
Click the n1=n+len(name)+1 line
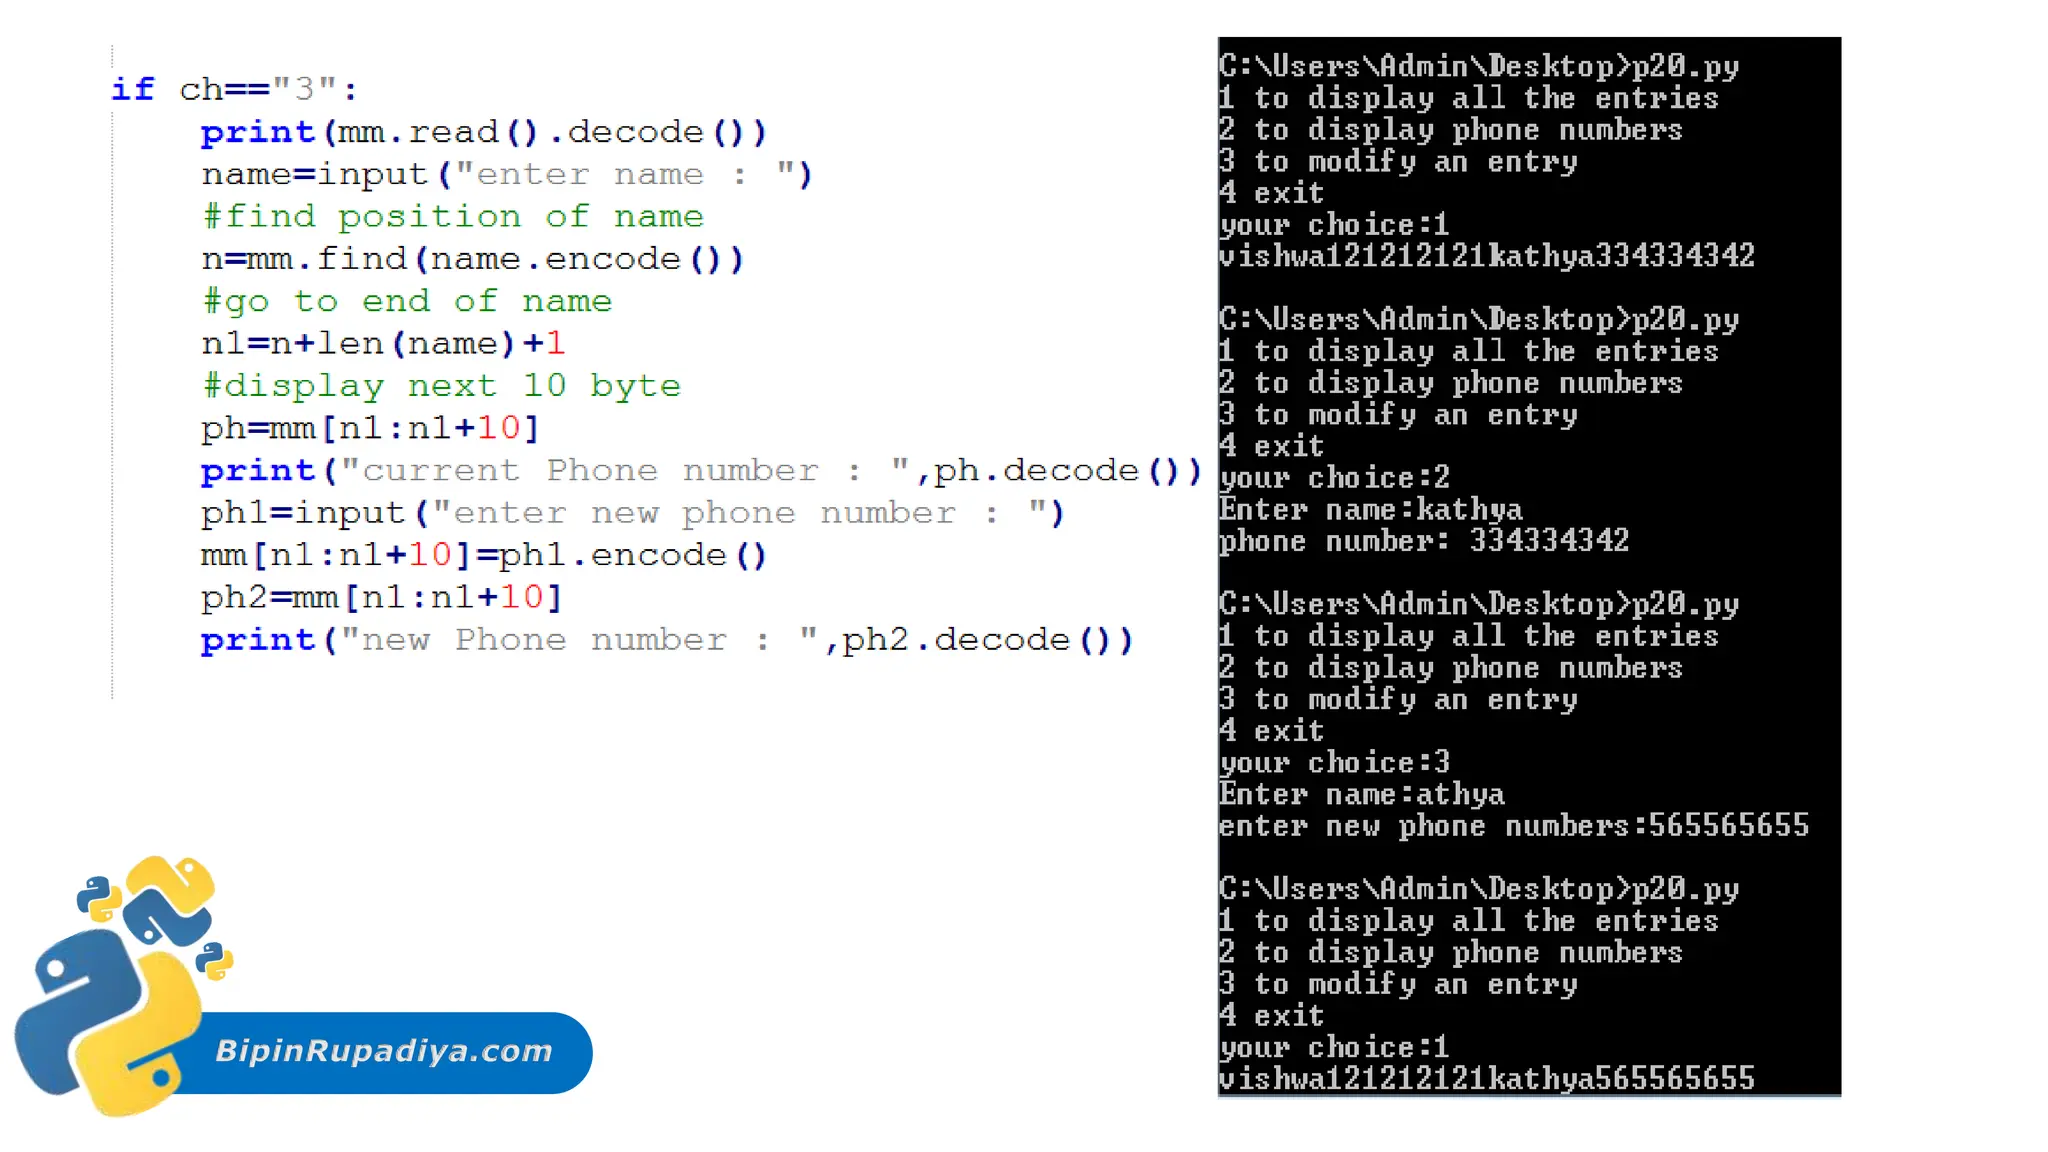[383, 344]
